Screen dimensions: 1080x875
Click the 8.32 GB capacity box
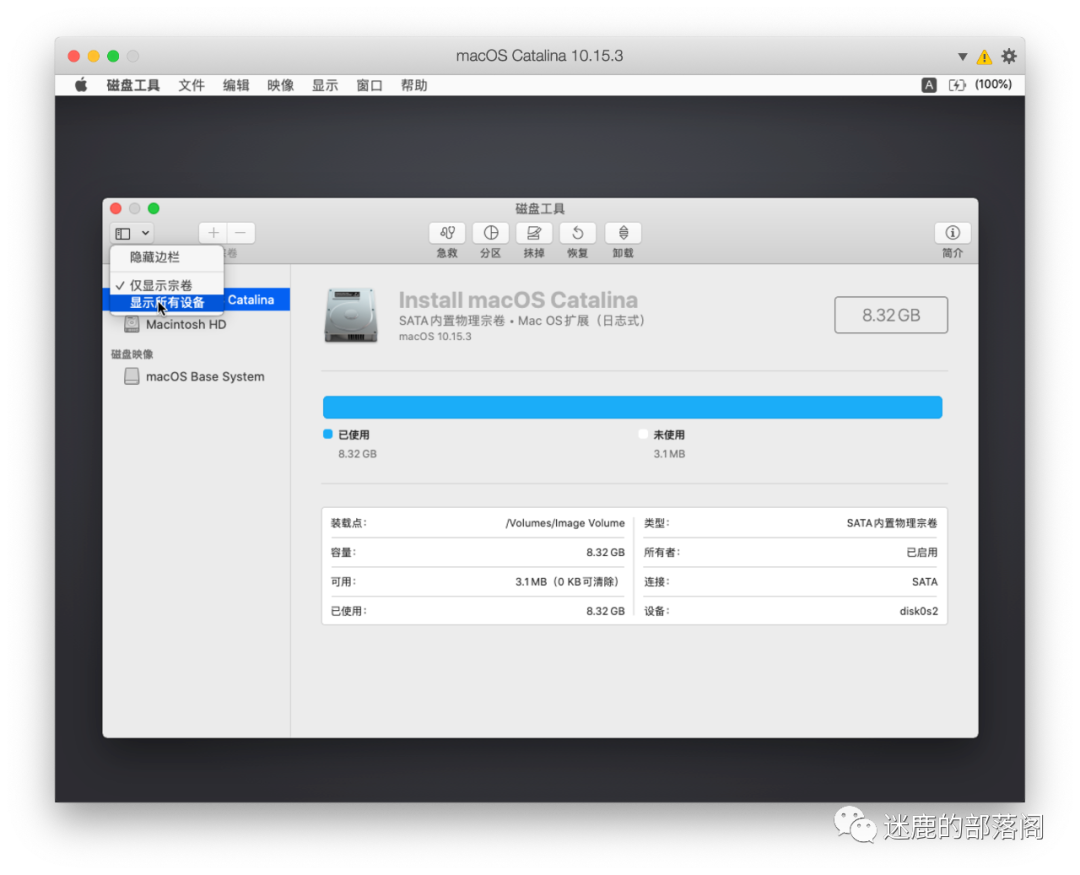[x=891, y=315]
